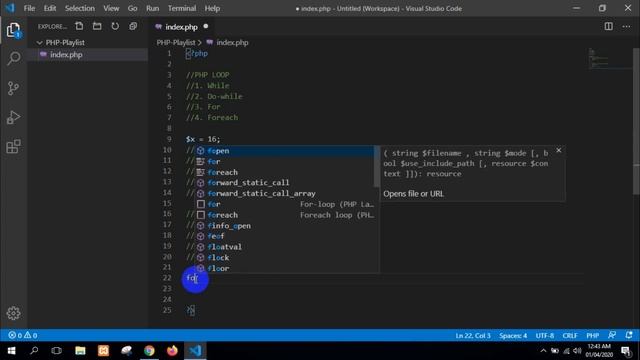Open the Run menu
The image size is (640, 360).
(152, 8)
